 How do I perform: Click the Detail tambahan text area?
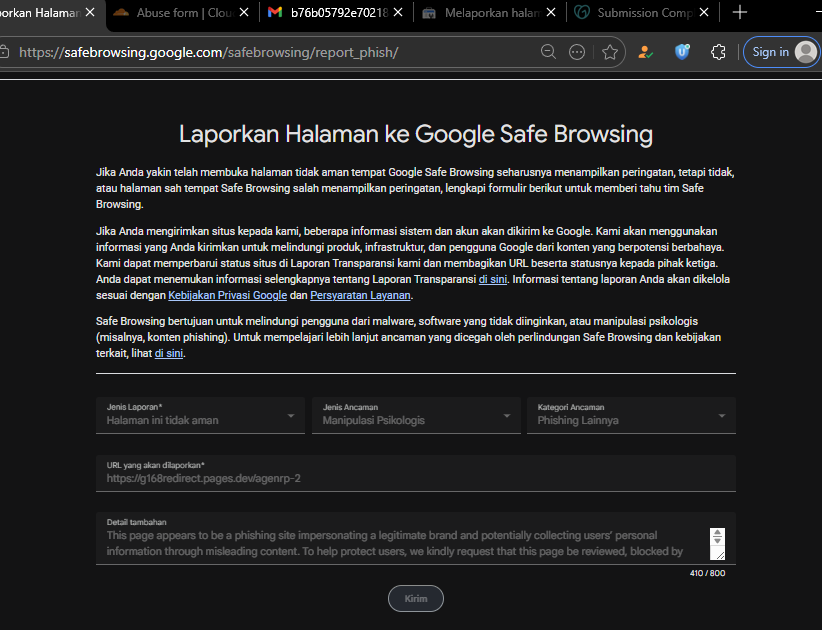tap(416, 538)
